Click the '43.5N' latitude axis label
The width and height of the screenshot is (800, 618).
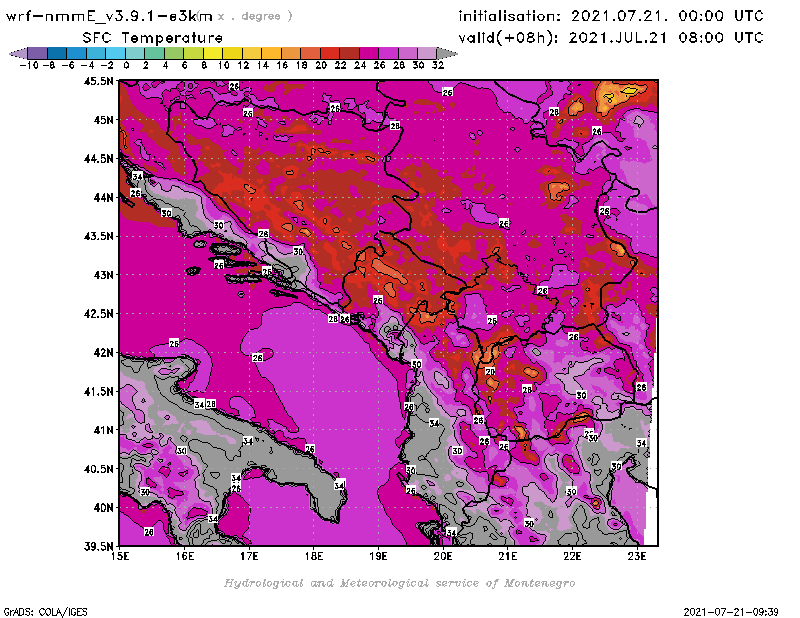[x=98, y=236]
